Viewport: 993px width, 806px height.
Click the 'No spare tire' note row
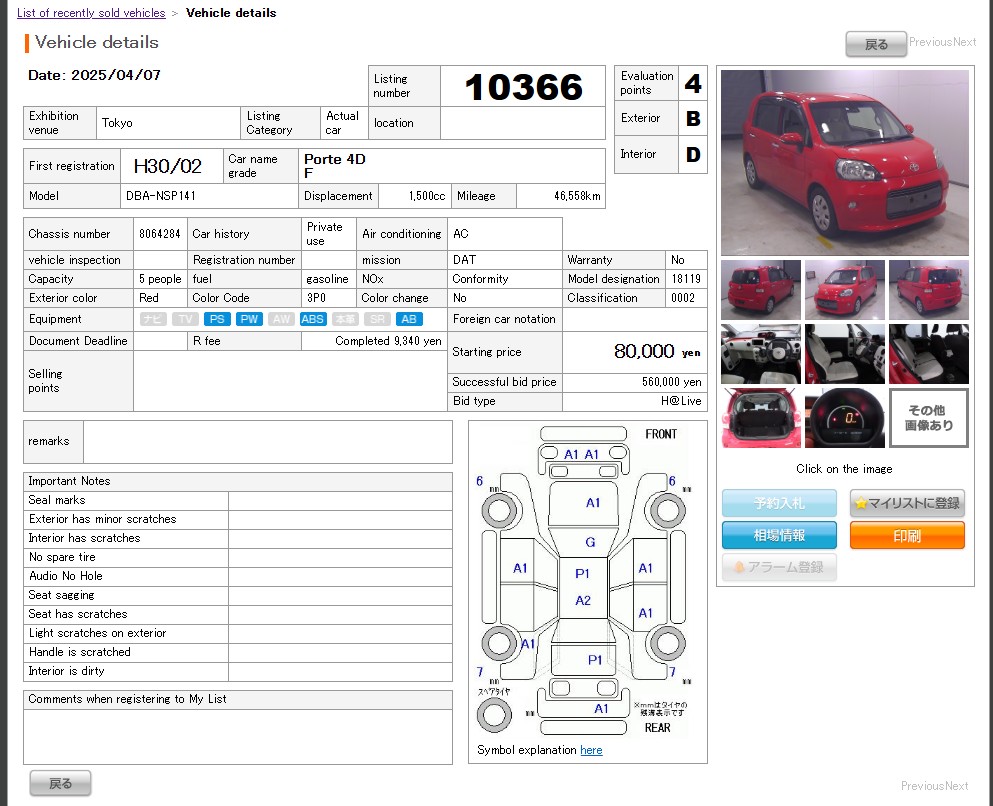[238, 557]
